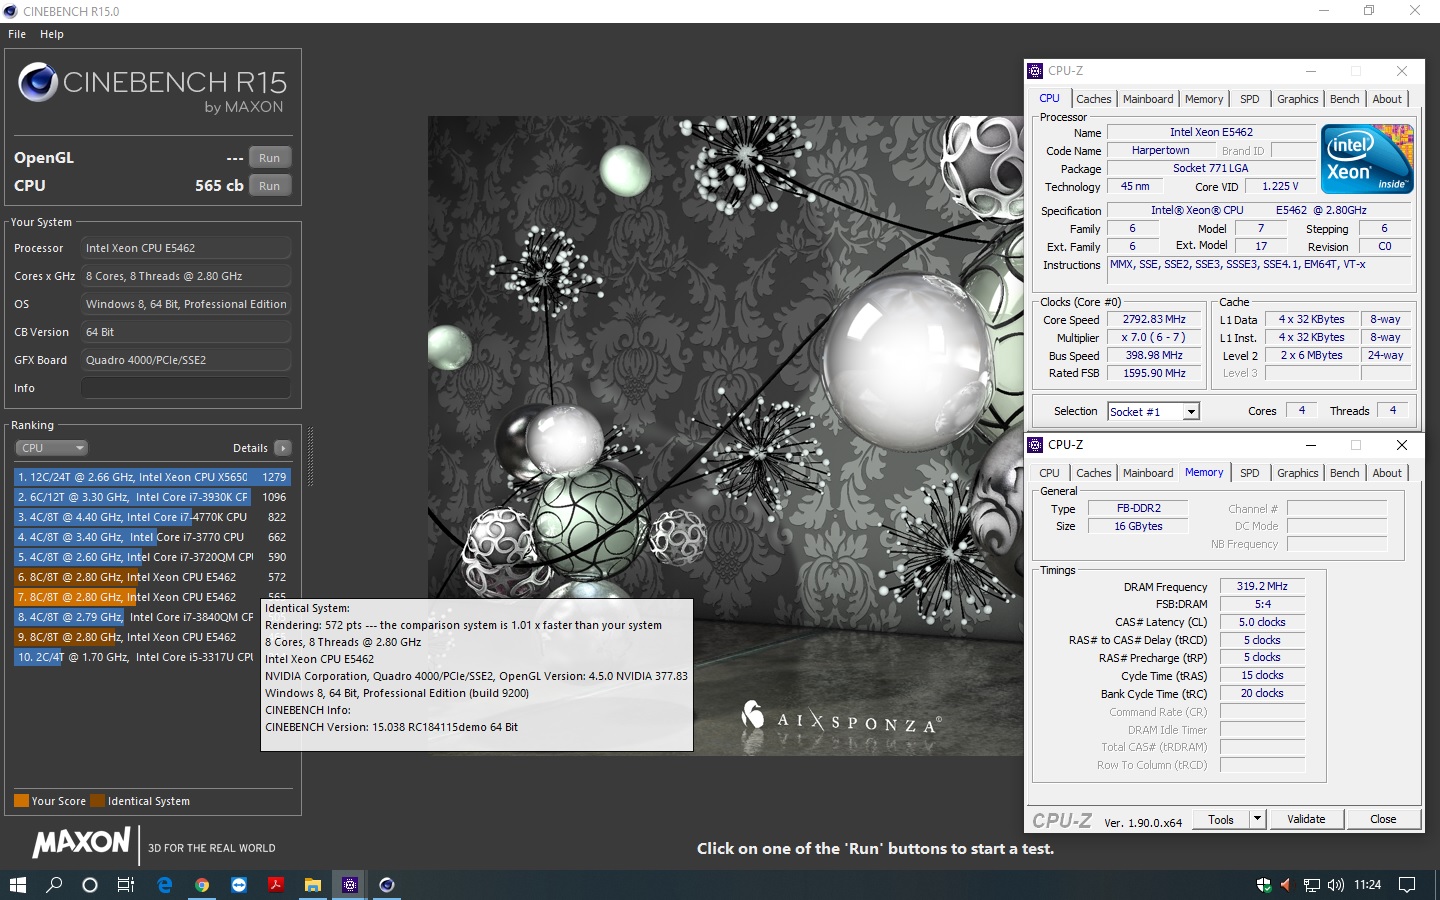This screenshot has height=900, width=1440.
Task: Switch to Caches tab in upper CPU-Z
Action: click(x=1094, y=99)
